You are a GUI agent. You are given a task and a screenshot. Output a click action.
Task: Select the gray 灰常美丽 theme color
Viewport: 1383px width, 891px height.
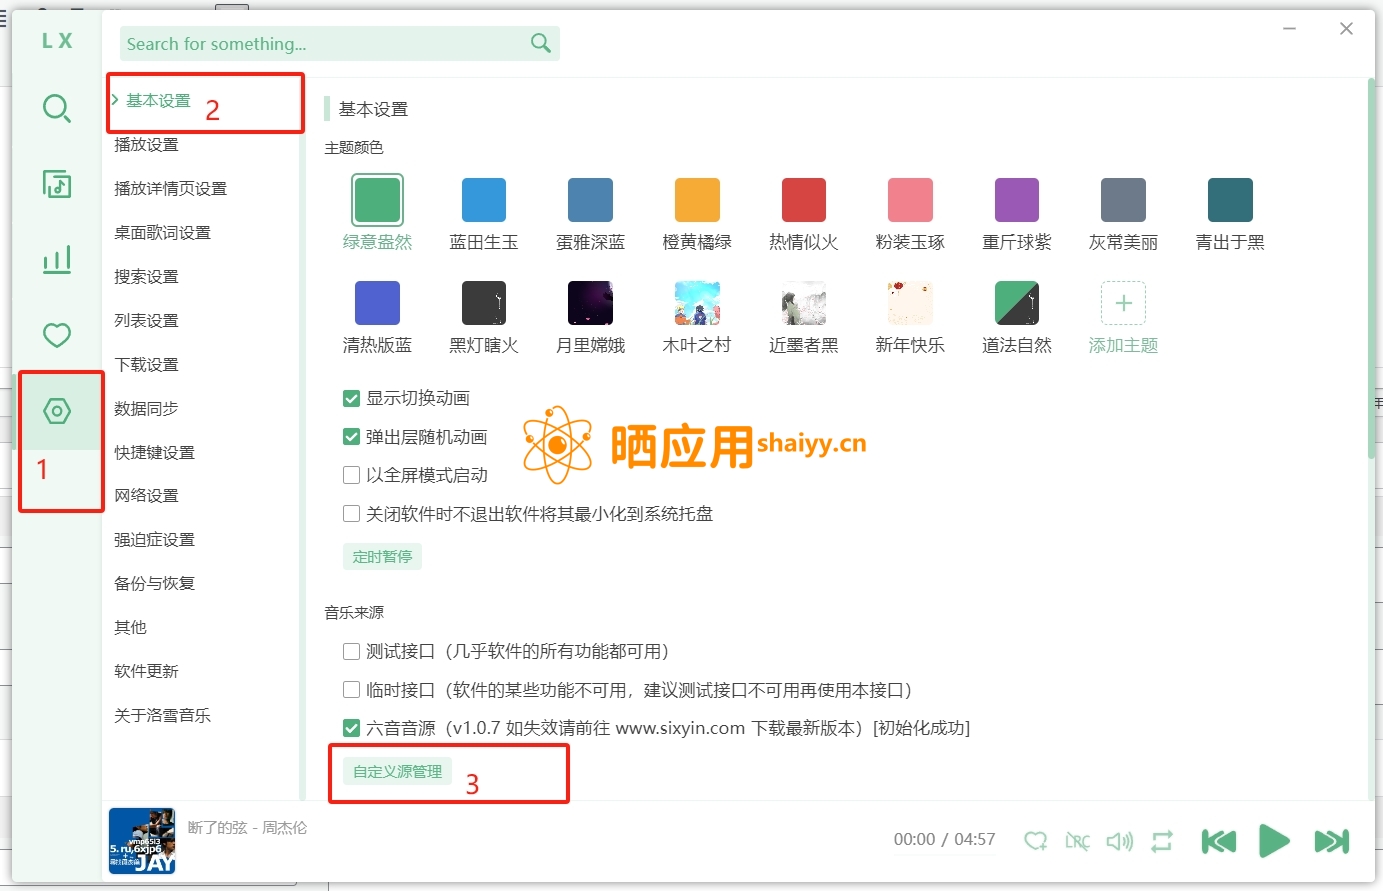click(1123, 200)
